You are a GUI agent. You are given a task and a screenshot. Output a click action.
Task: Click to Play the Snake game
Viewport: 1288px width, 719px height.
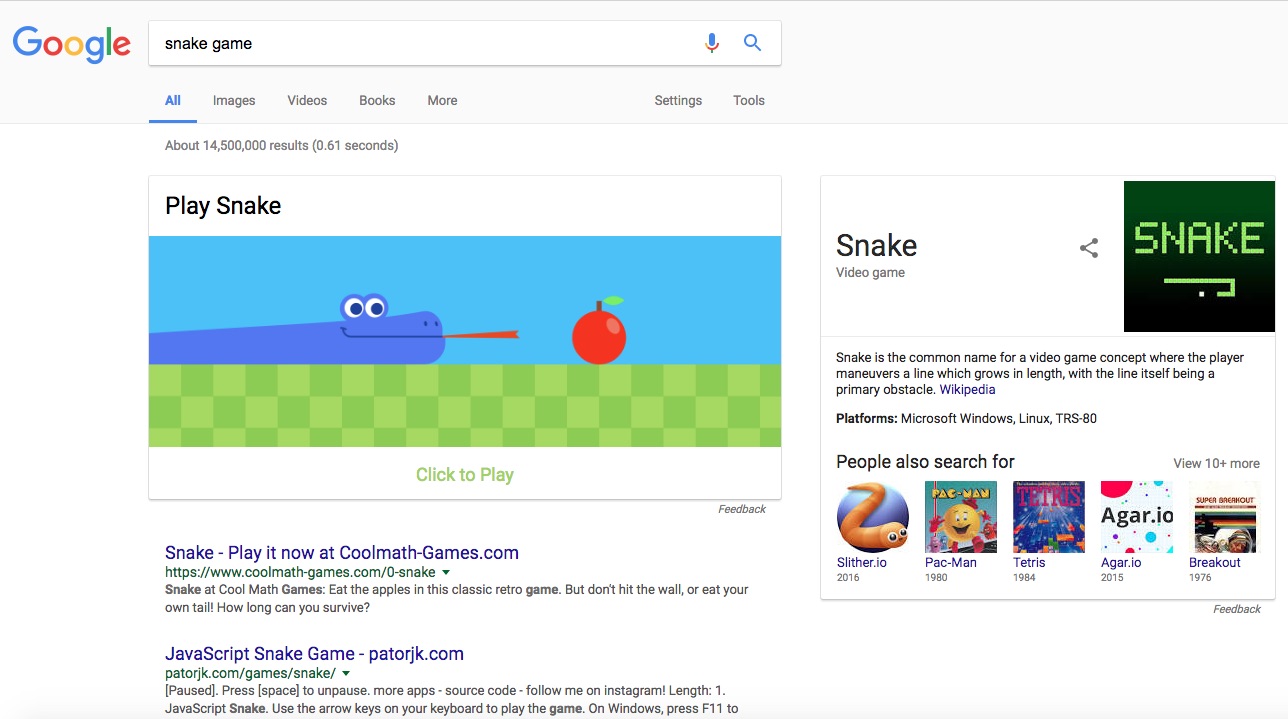point(465,475)
